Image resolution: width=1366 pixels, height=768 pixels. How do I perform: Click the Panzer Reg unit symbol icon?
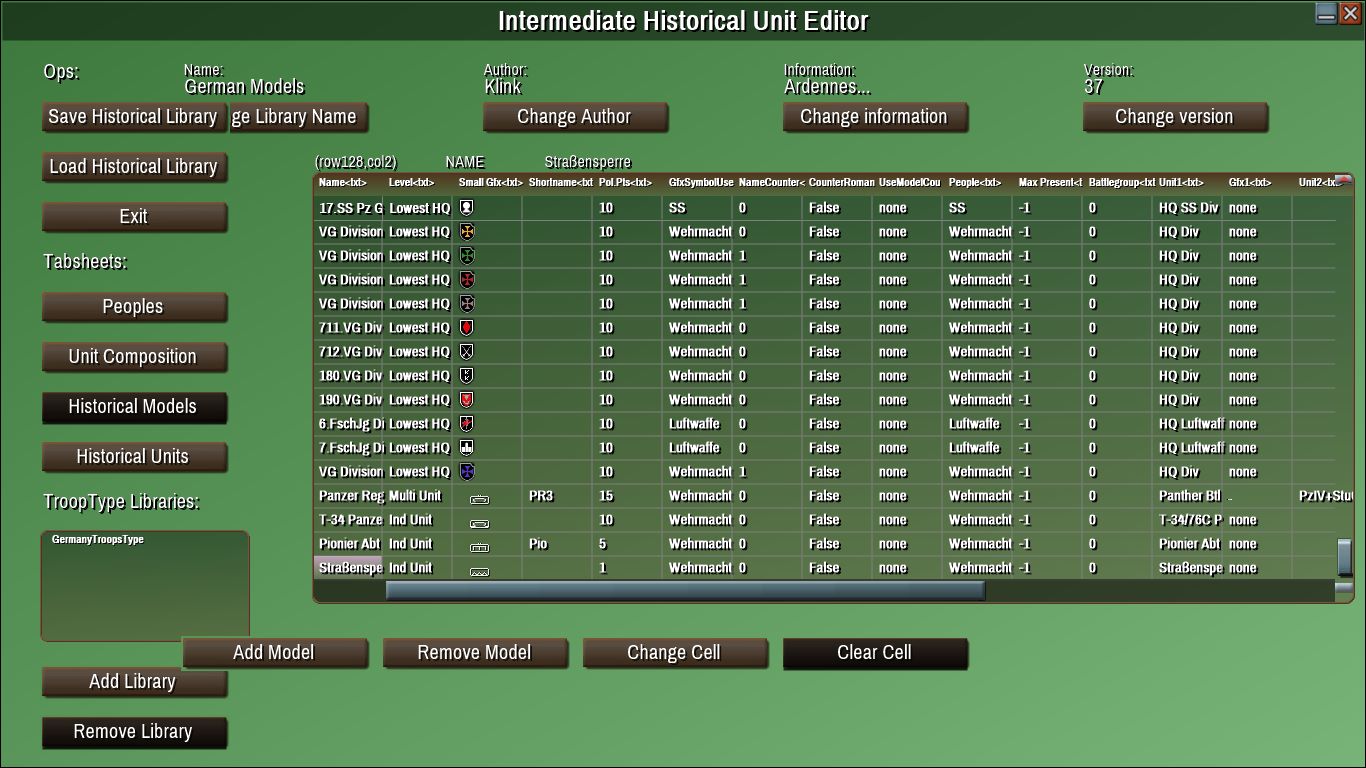coord(480,498)
